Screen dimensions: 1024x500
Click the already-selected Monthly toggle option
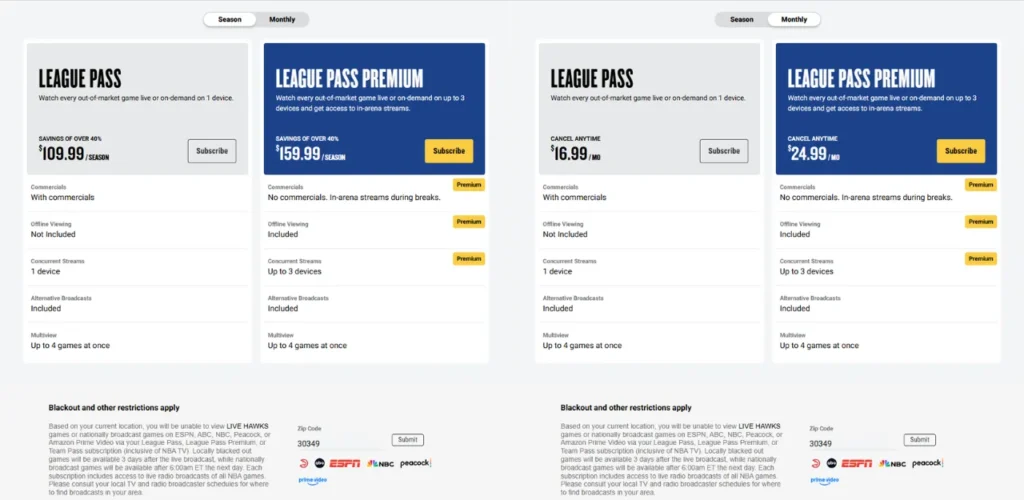click(x=794, y=19)
